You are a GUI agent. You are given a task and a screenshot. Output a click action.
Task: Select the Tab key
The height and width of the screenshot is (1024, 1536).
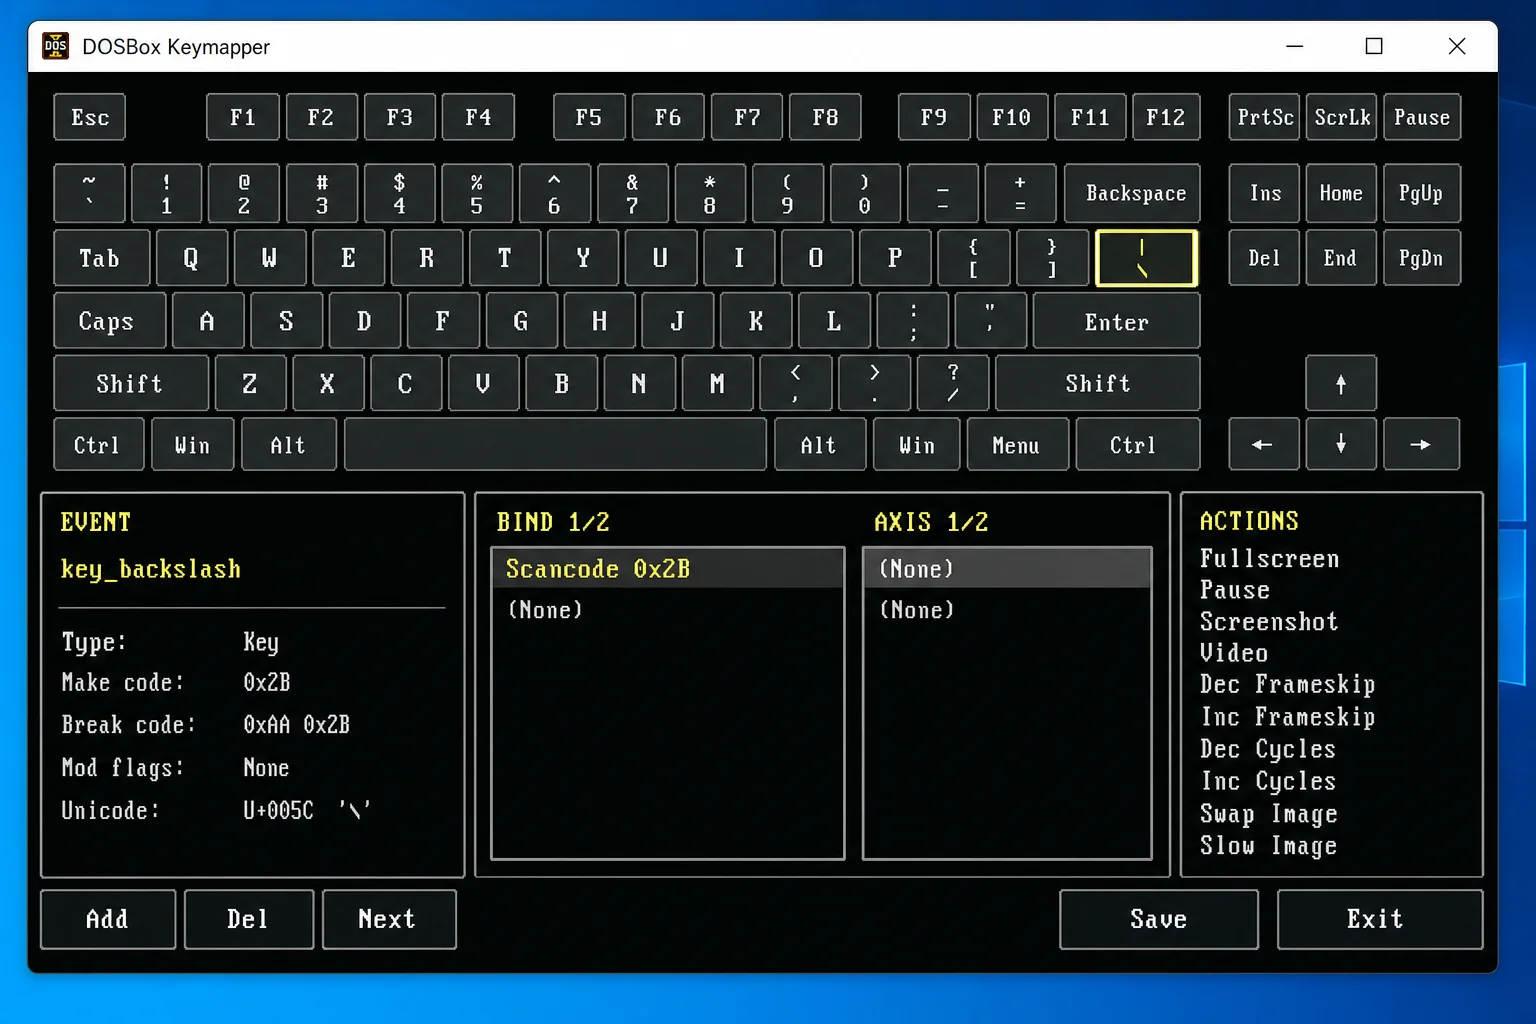[102, 258]
